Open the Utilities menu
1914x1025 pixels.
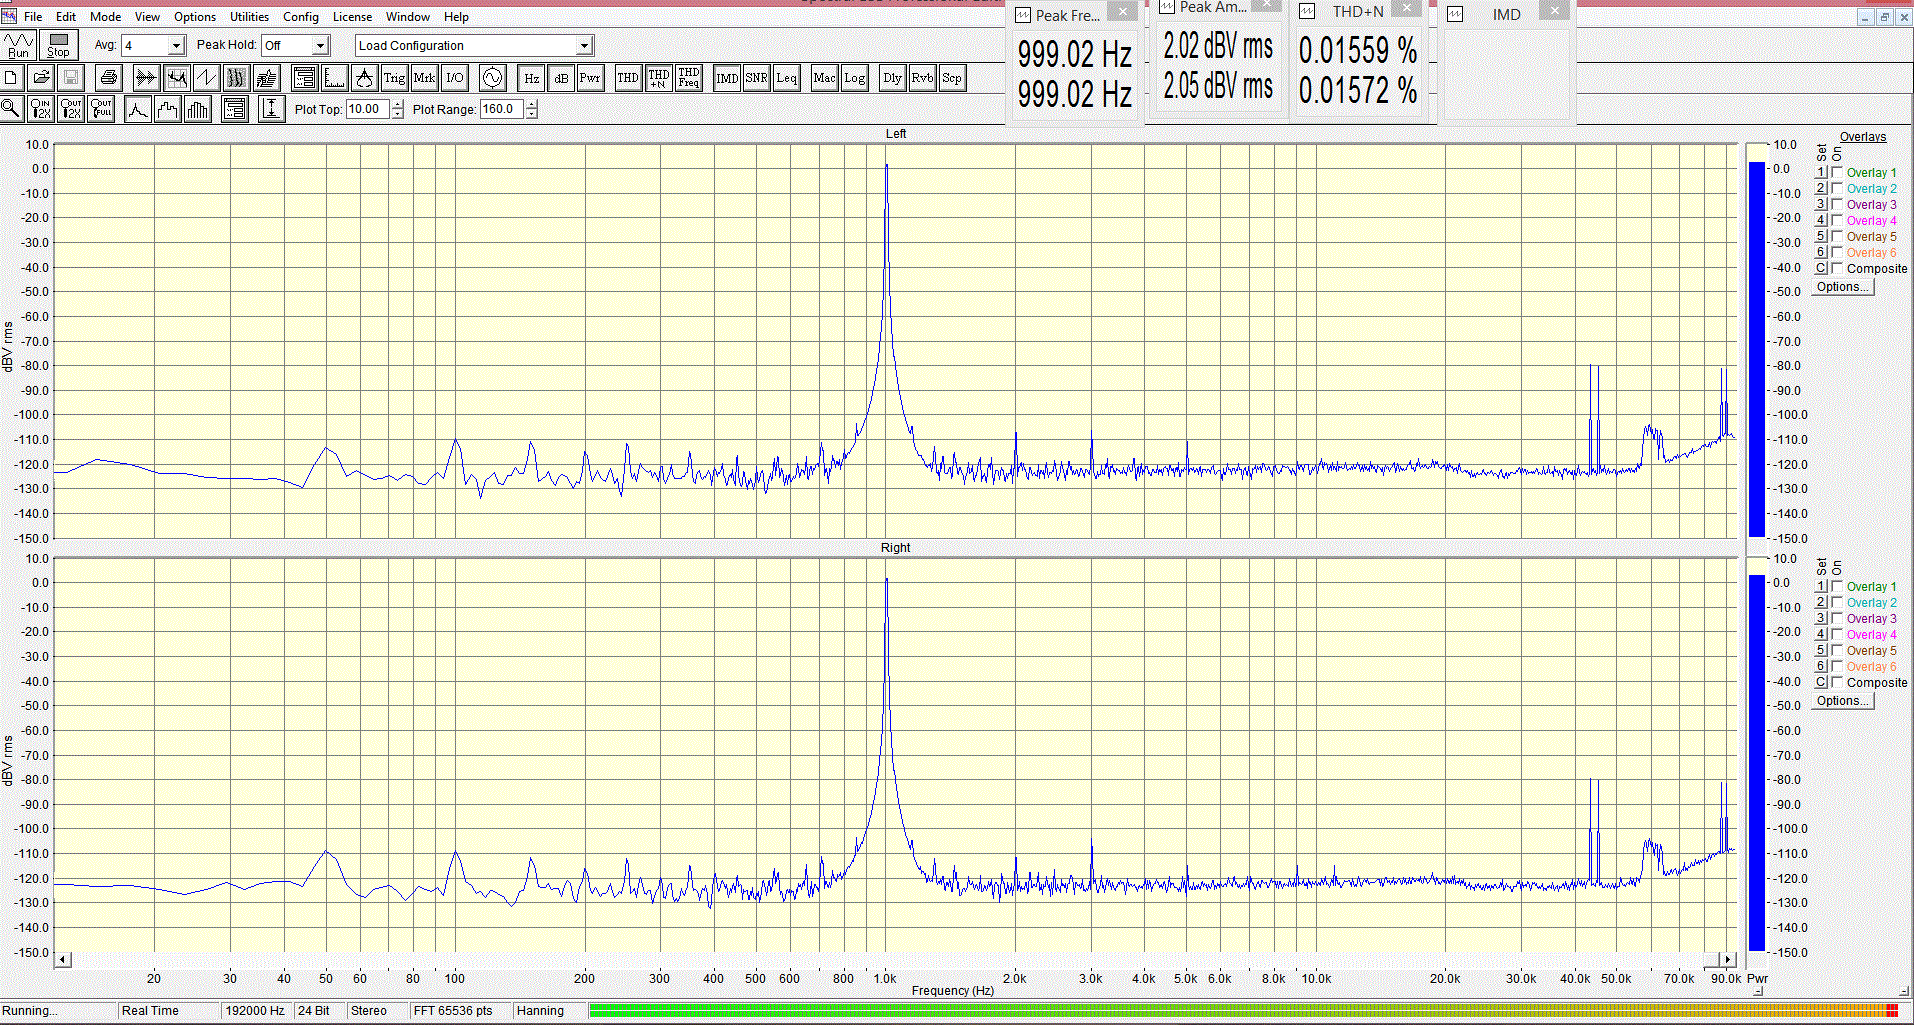point(249,17)
